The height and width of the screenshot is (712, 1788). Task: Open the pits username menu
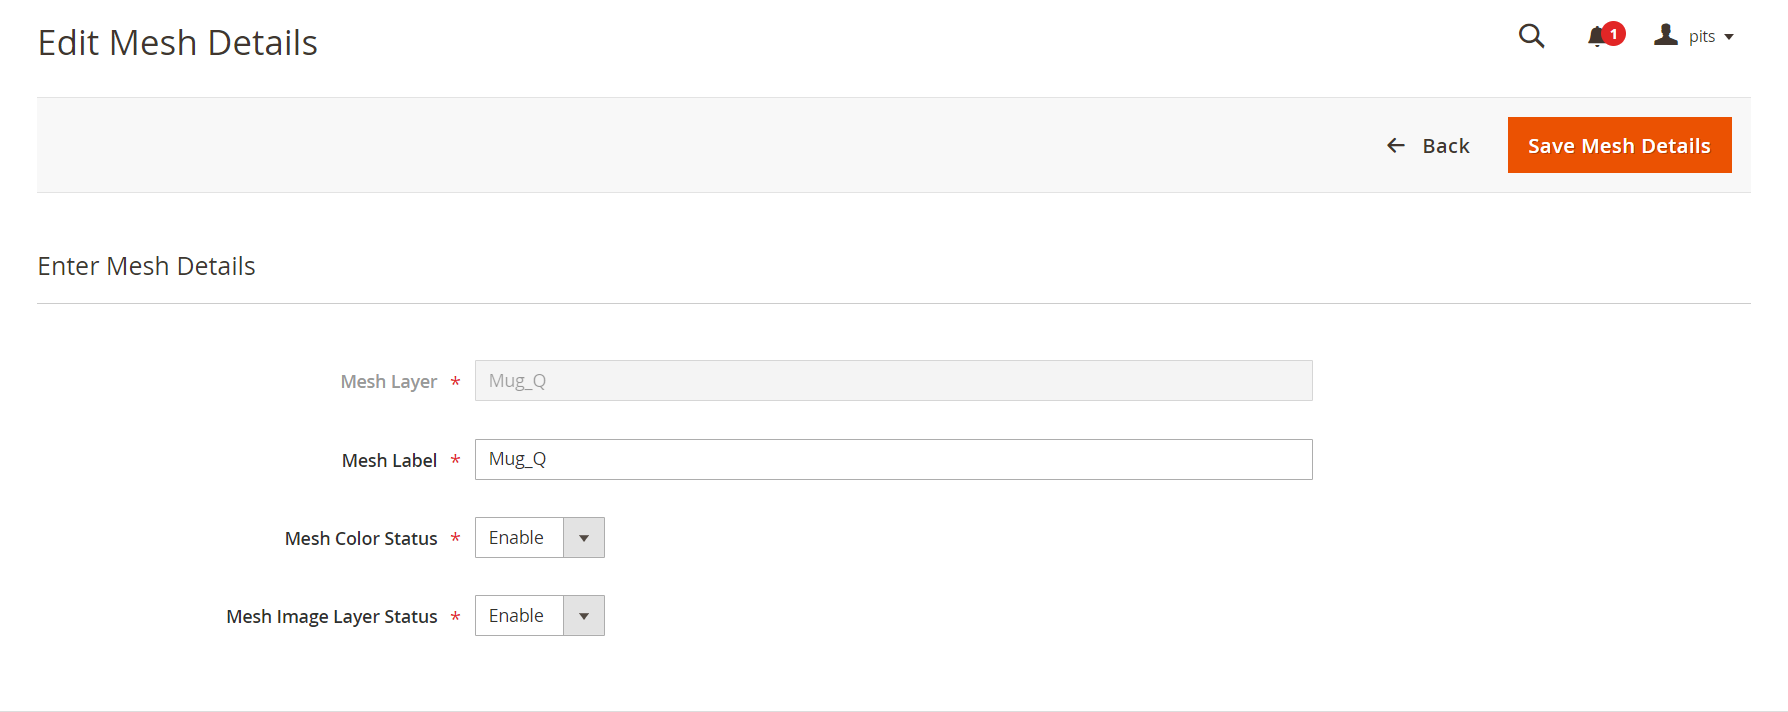point(1702,37)
